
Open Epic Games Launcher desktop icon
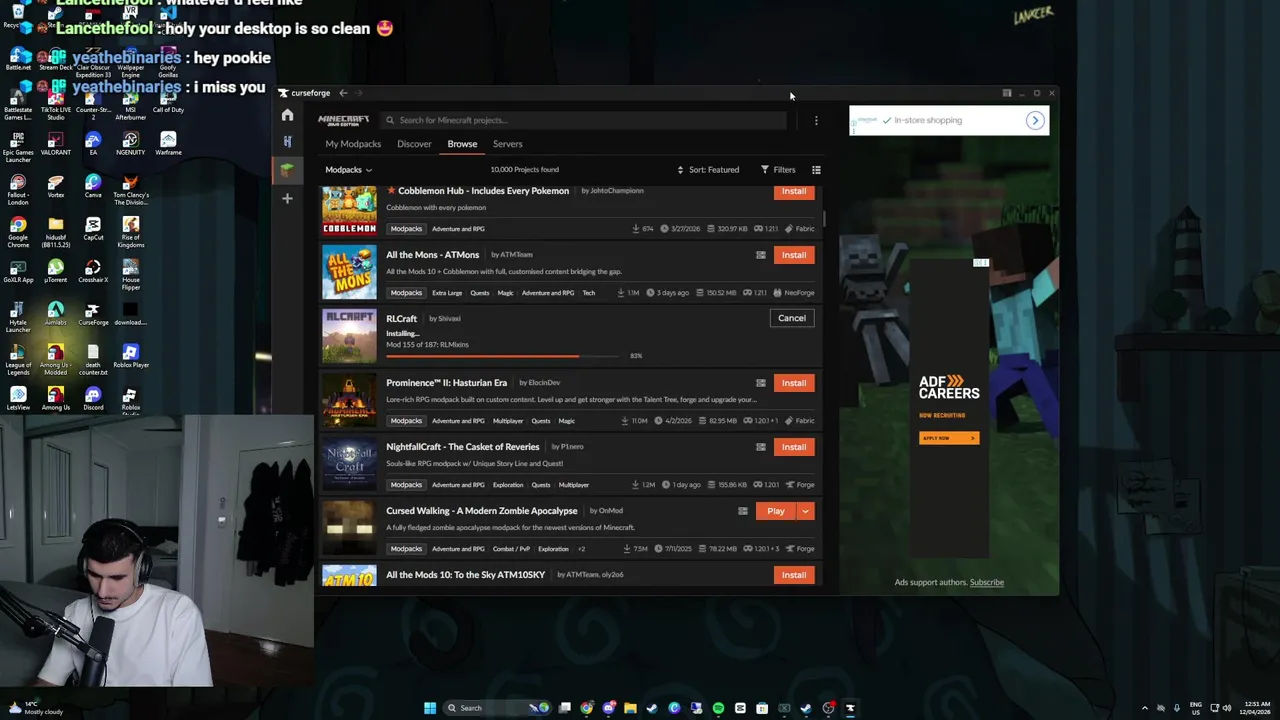(x=18, y=143)
